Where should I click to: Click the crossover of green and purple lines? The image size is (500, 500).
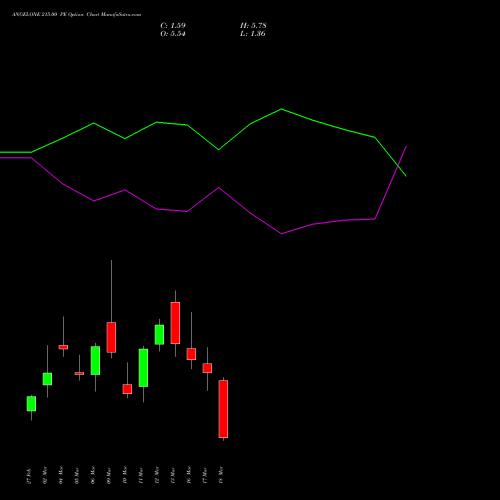click(x=398, y=165)
